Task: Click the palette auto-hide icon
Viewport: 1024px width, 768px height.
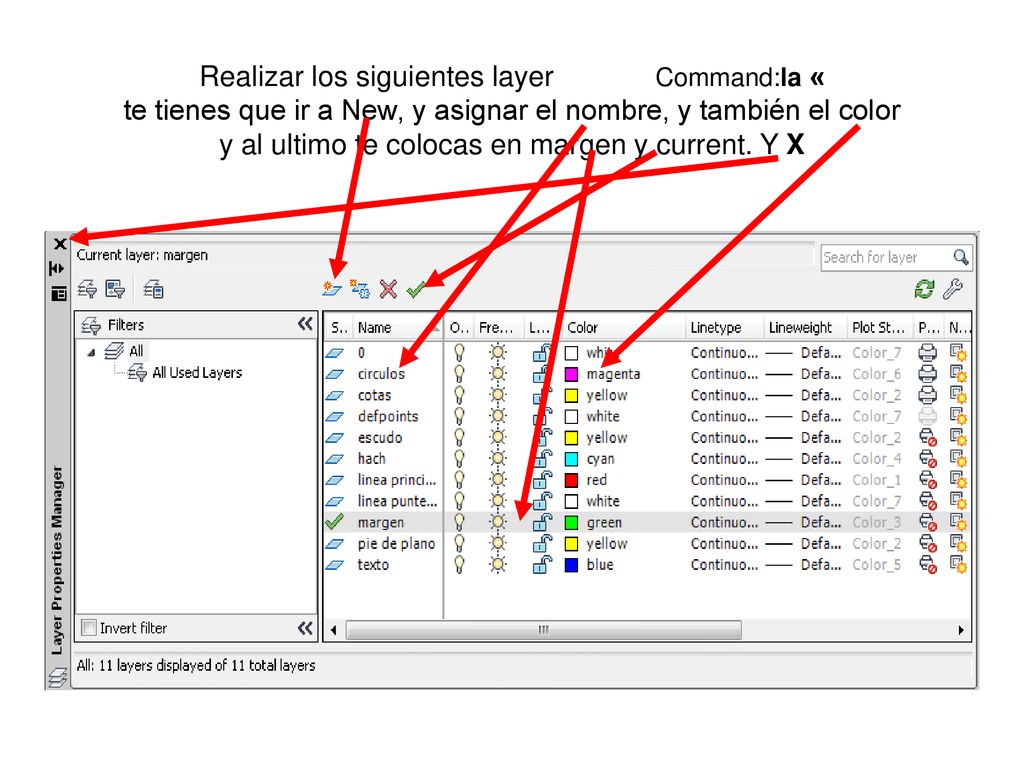Action: tap(57, 268)
